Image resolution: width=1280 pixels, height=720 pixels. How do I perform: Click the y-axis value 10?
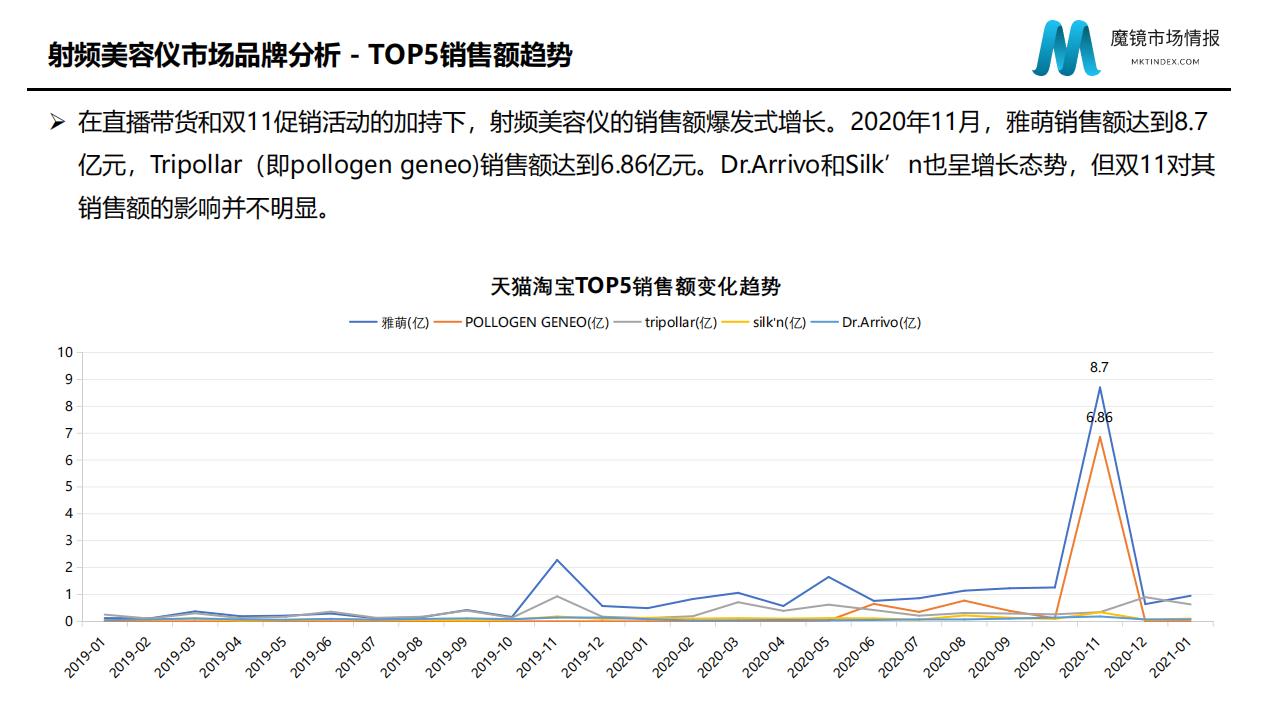click(x=66, y=352)
